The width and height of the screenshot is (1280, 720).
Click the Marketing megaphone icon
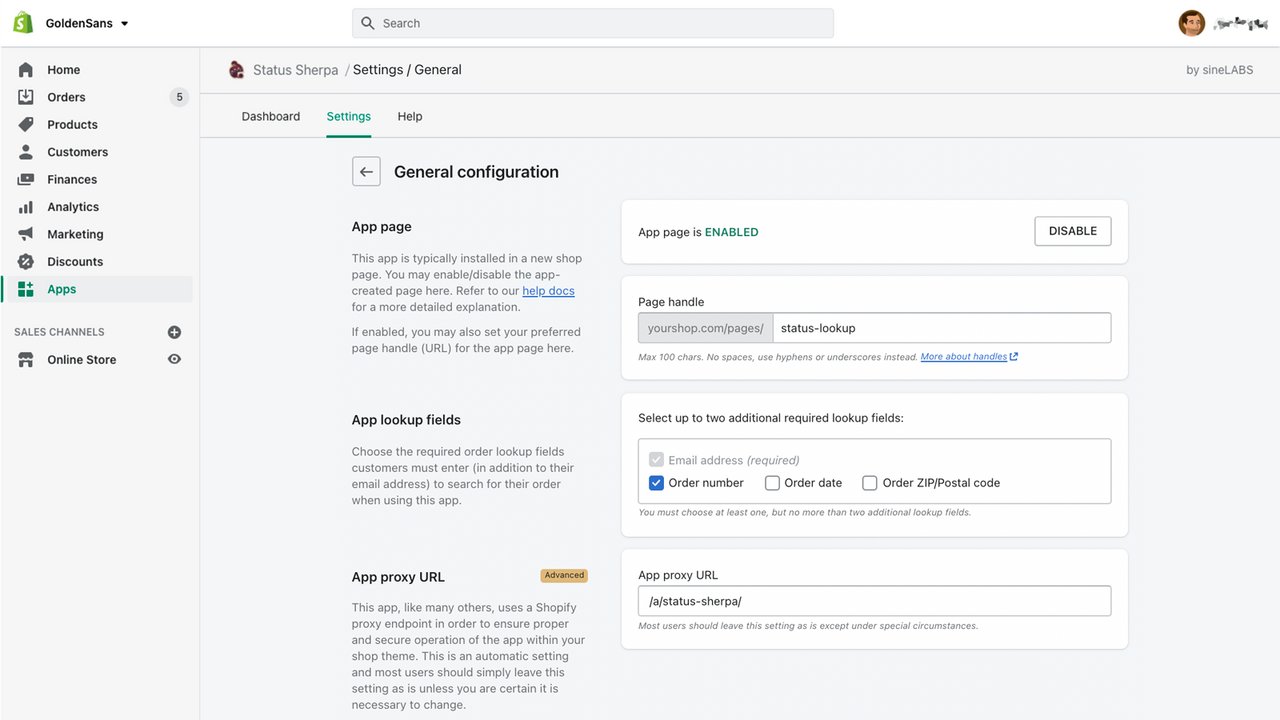tap(26, 234)
